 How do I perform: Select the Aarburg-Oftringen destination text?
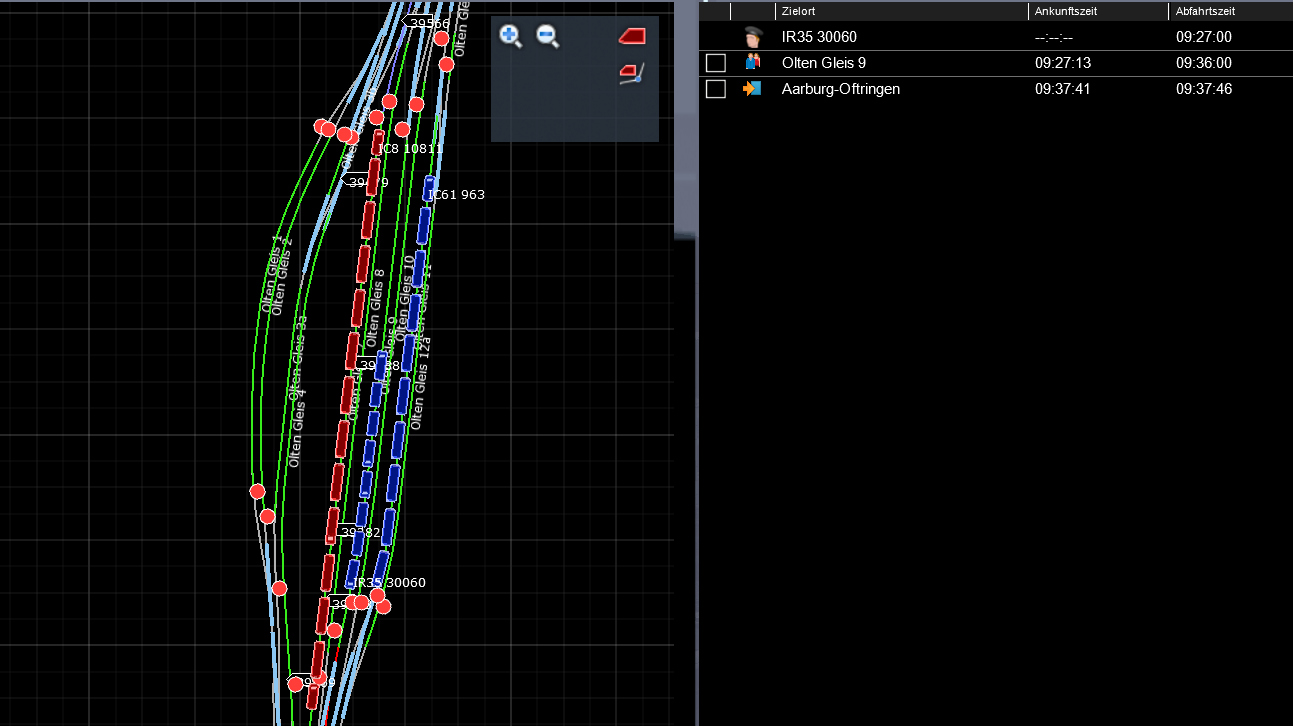(x=840, y=89)
